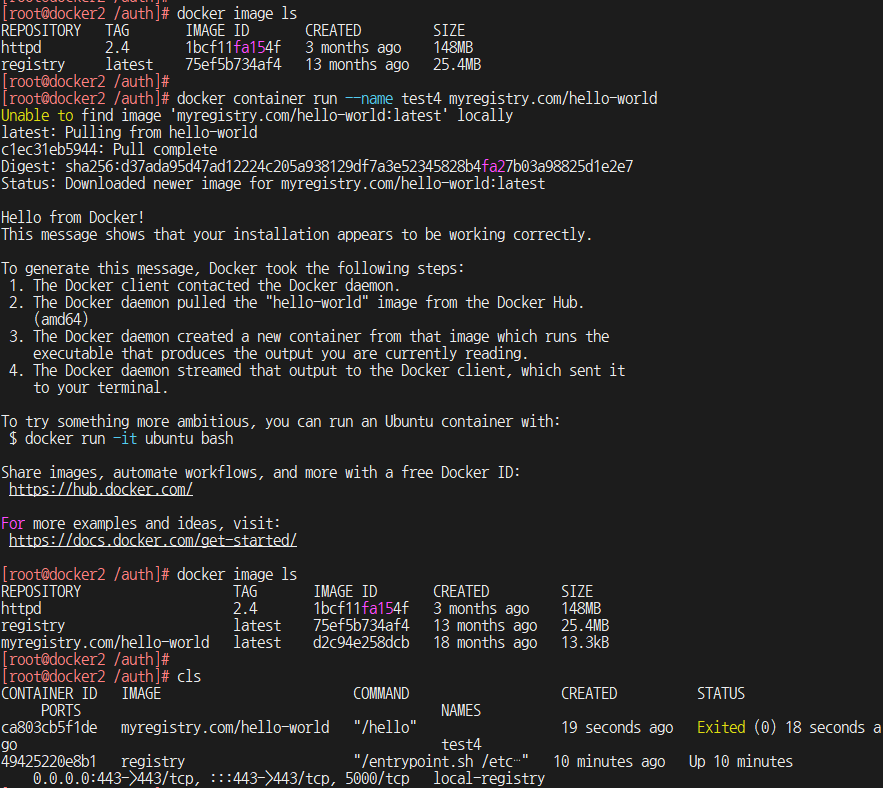The width and height of the screenshot is (883, 788).
Task: Click the 13.3kB size value
Action: point(585,643)
